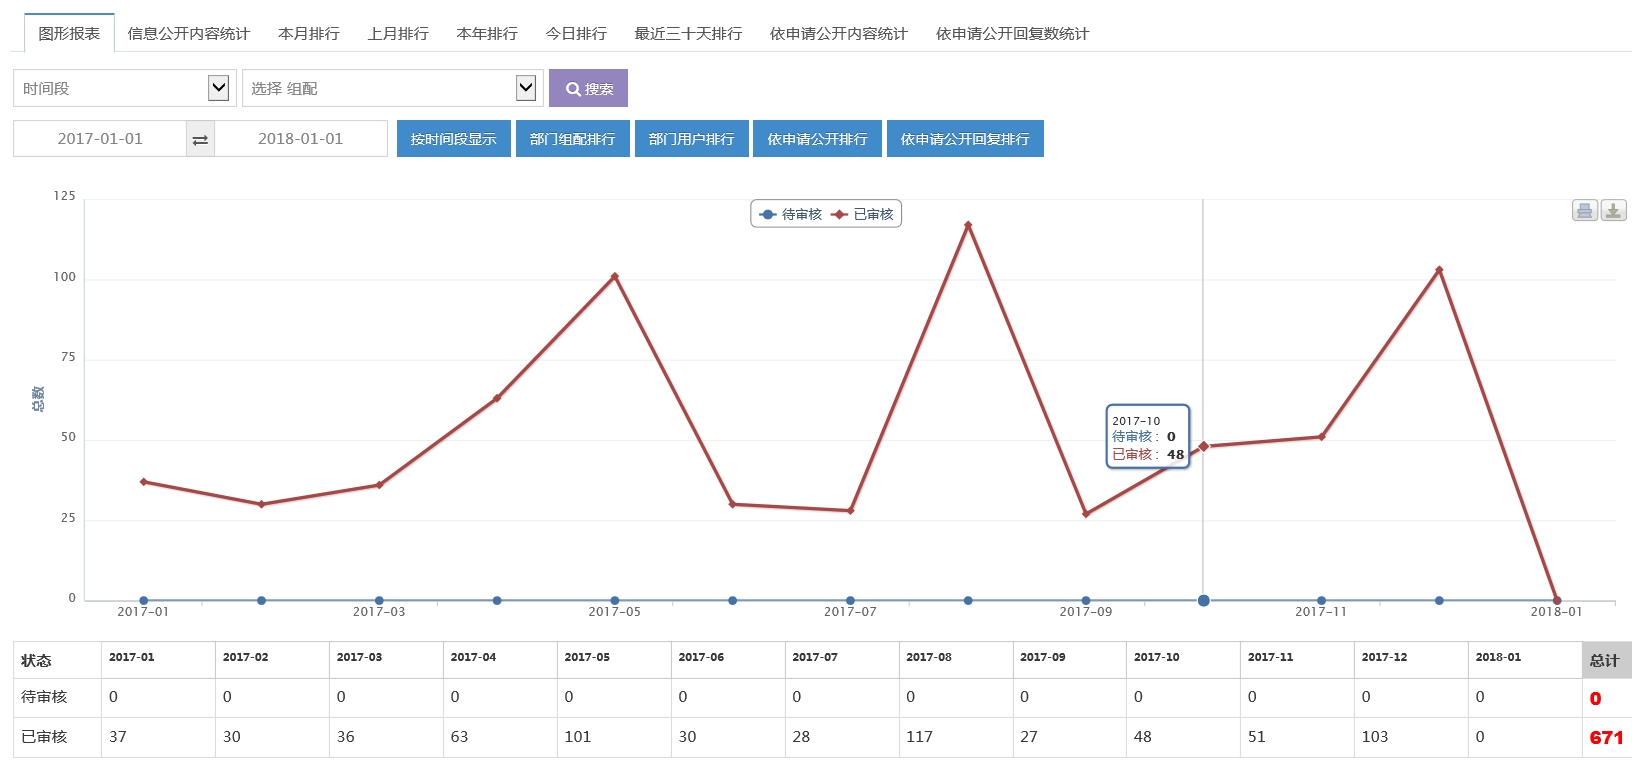The image size is (1632, 777).
Task: Click the 2017-05 已审核 data point
Action: tap(615, 277)
